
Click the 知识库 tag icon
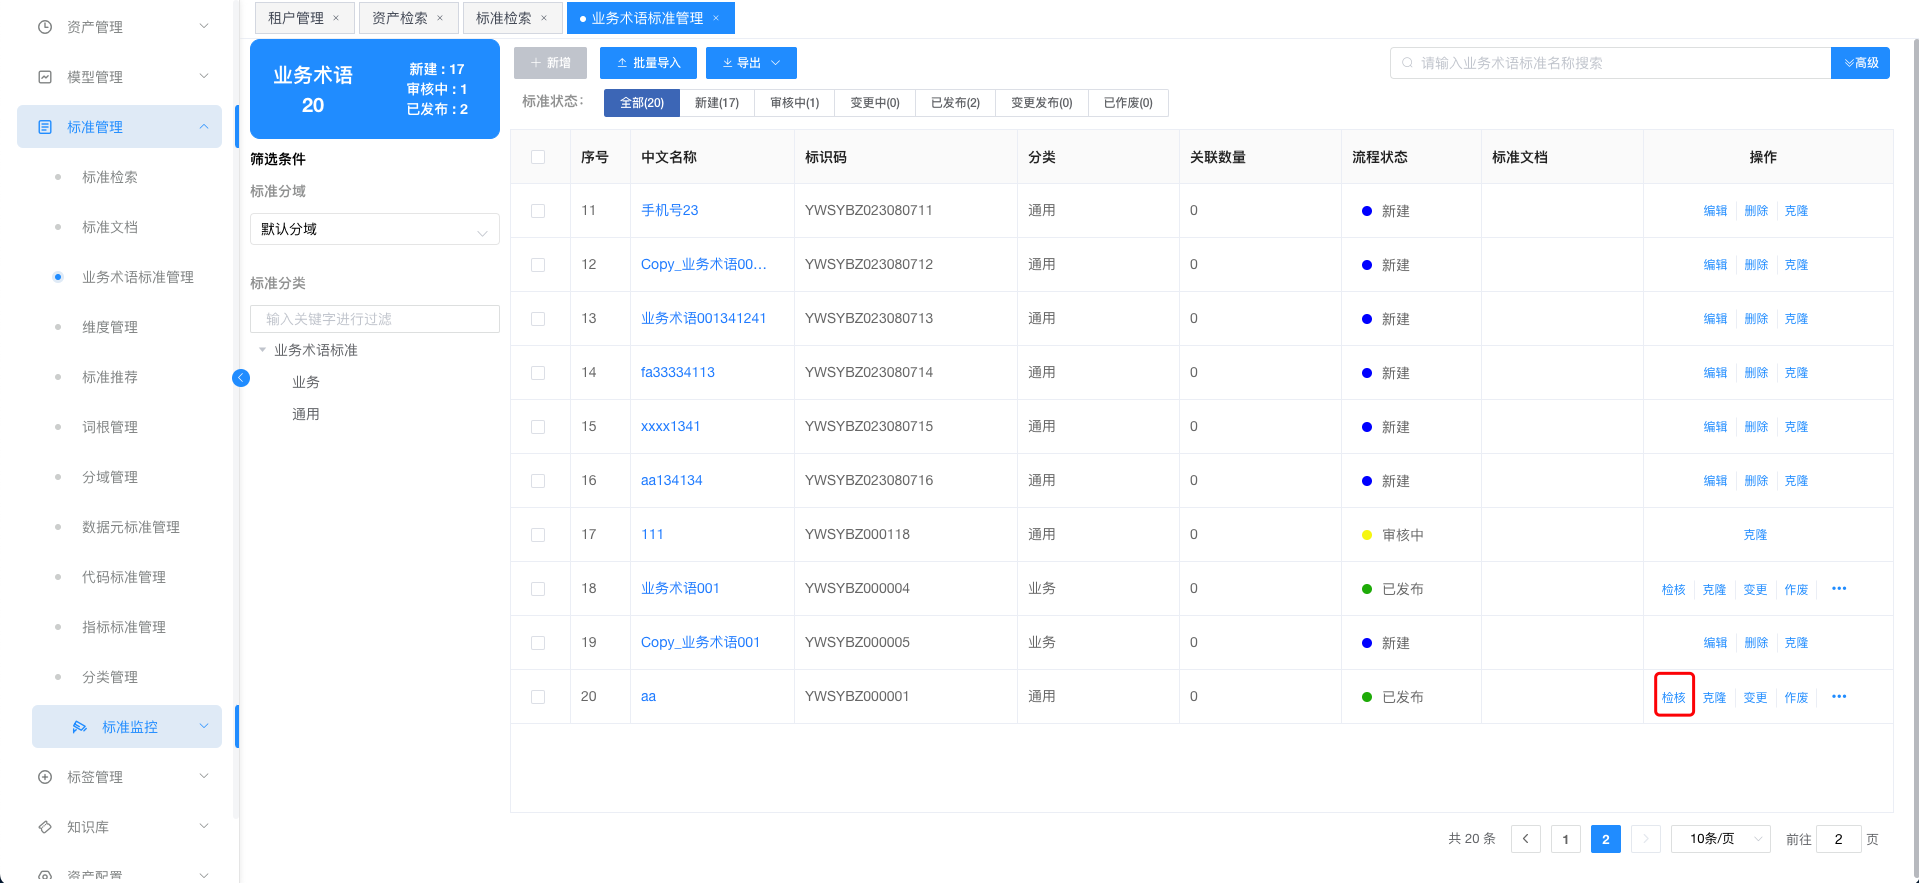click(x=45, y=827)
